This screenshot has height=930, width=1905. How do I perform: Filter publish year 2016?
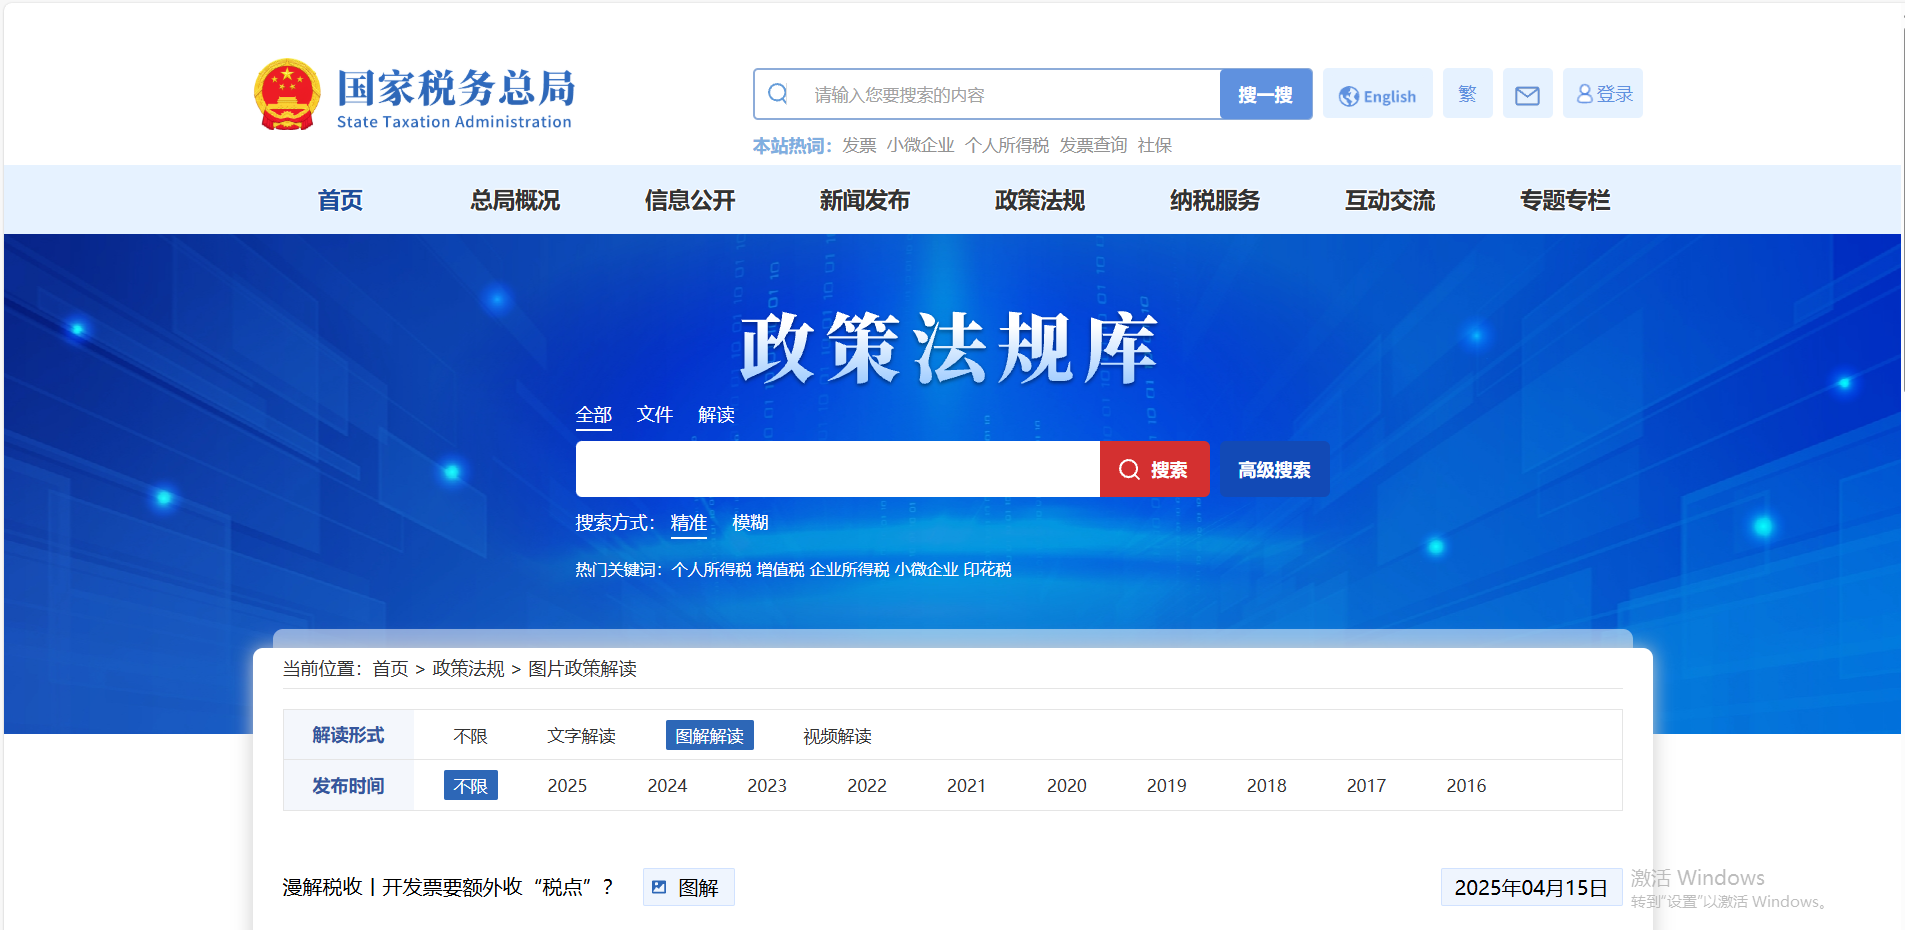click(x=1466, y=786)
